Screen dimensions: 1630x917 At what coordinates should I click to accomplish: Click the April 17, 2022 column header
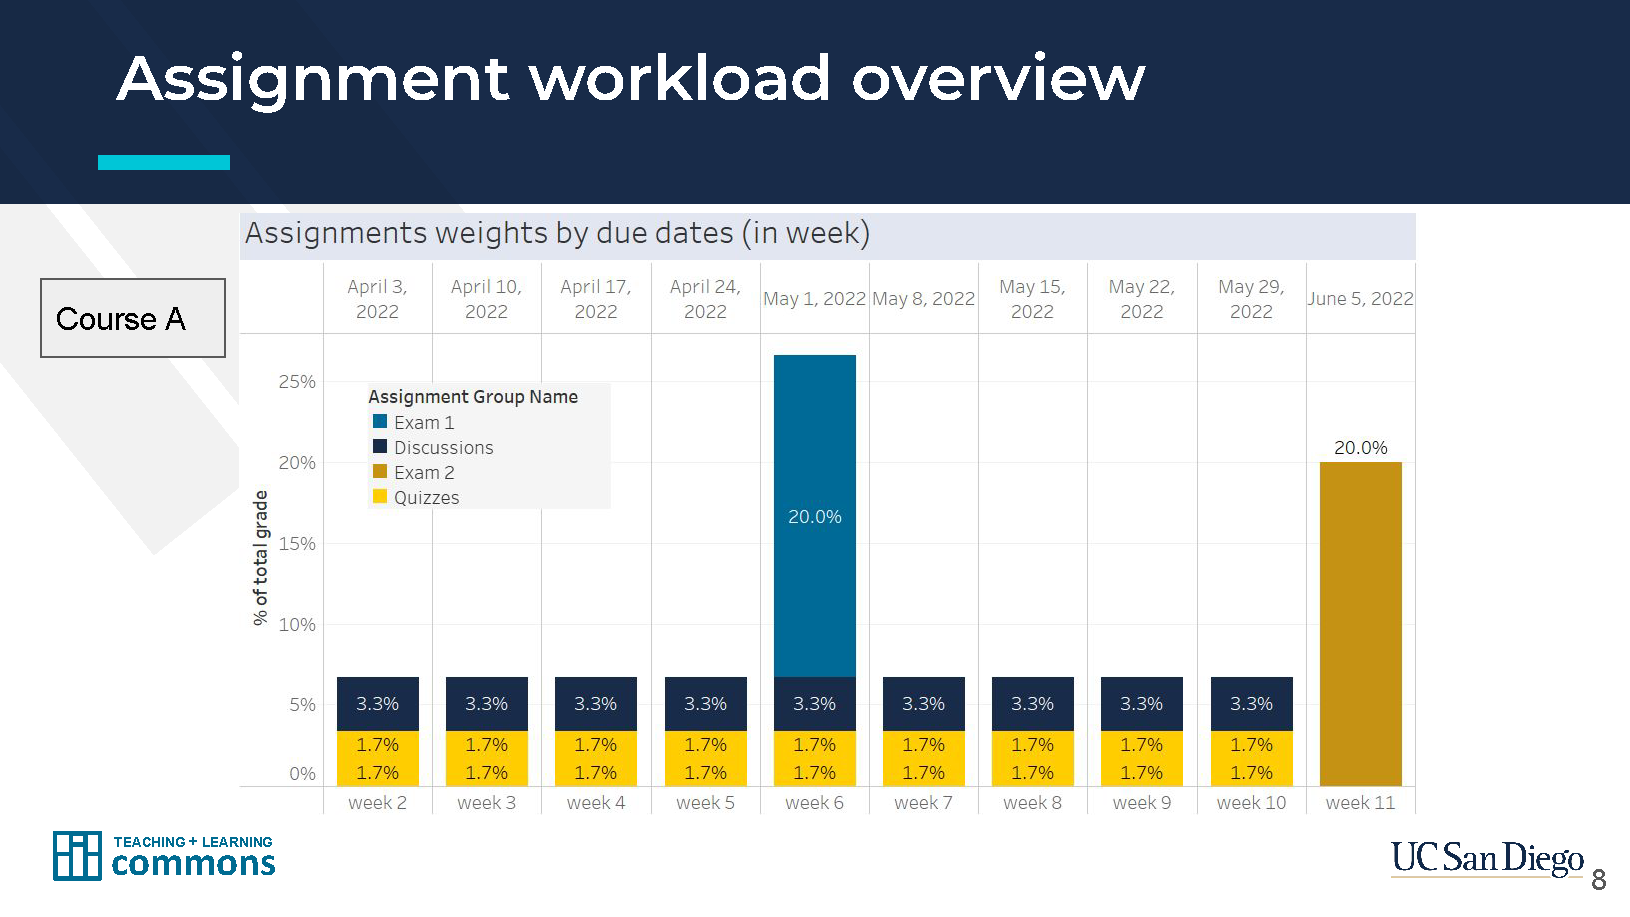(596, 299)
